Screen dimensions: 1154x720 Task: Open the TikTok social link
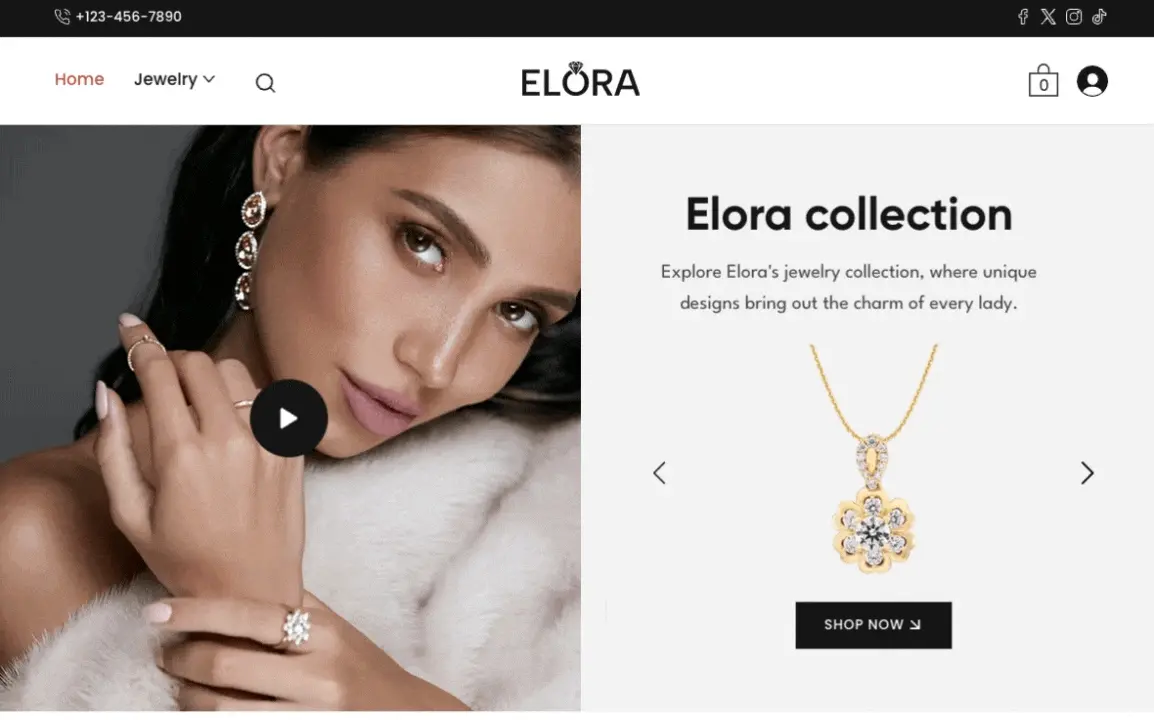(x=1099, y=17)
